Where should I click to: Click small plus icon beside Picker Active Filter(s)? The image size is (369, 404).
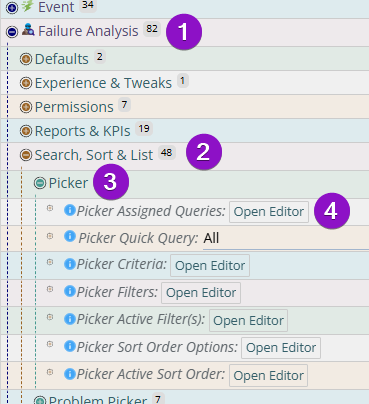point(50,317)
